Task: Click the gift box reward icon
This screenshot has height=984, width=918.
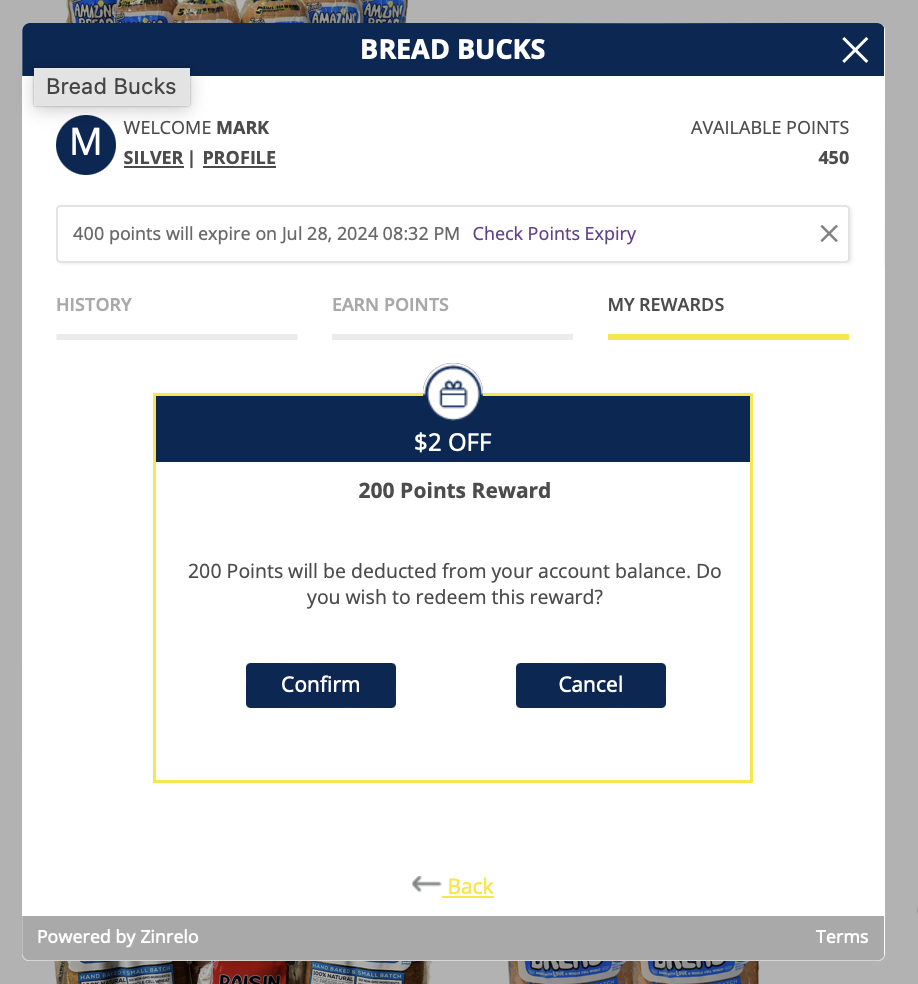Action: [453, 394]
